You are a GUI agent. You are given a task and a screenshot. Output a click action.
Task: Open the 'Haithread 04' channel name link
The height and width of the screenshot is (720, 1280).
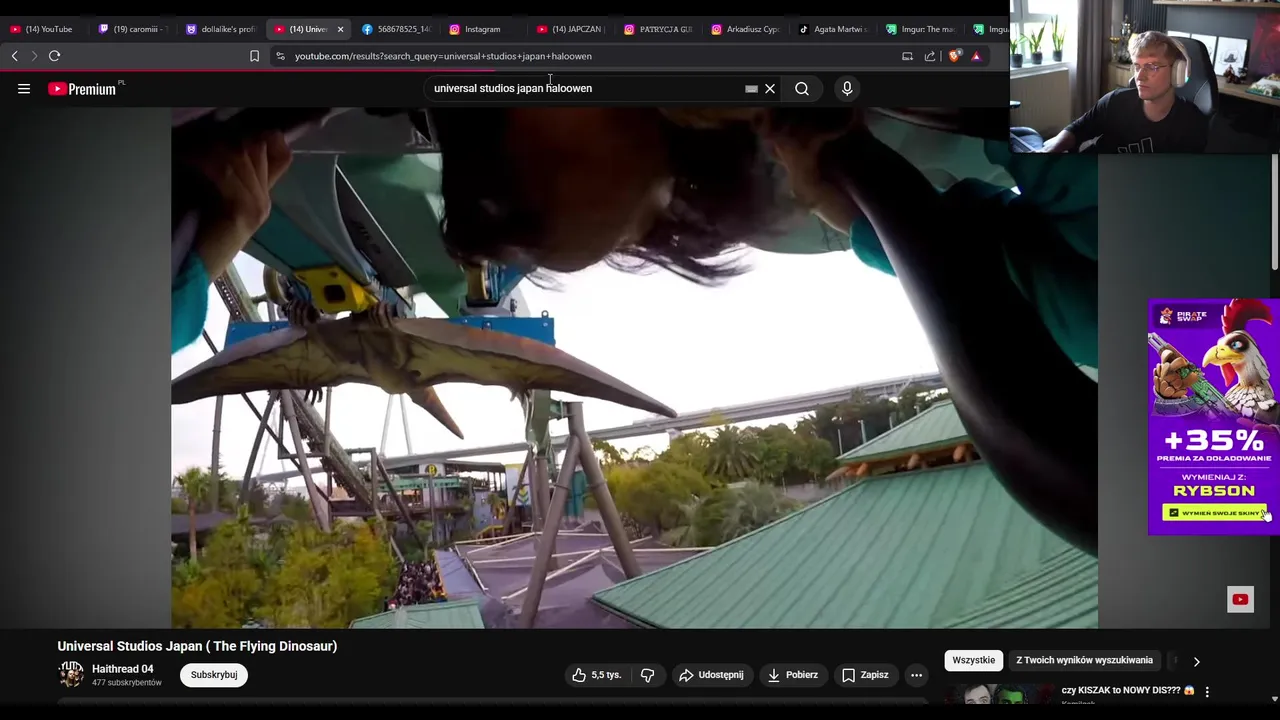122,669
